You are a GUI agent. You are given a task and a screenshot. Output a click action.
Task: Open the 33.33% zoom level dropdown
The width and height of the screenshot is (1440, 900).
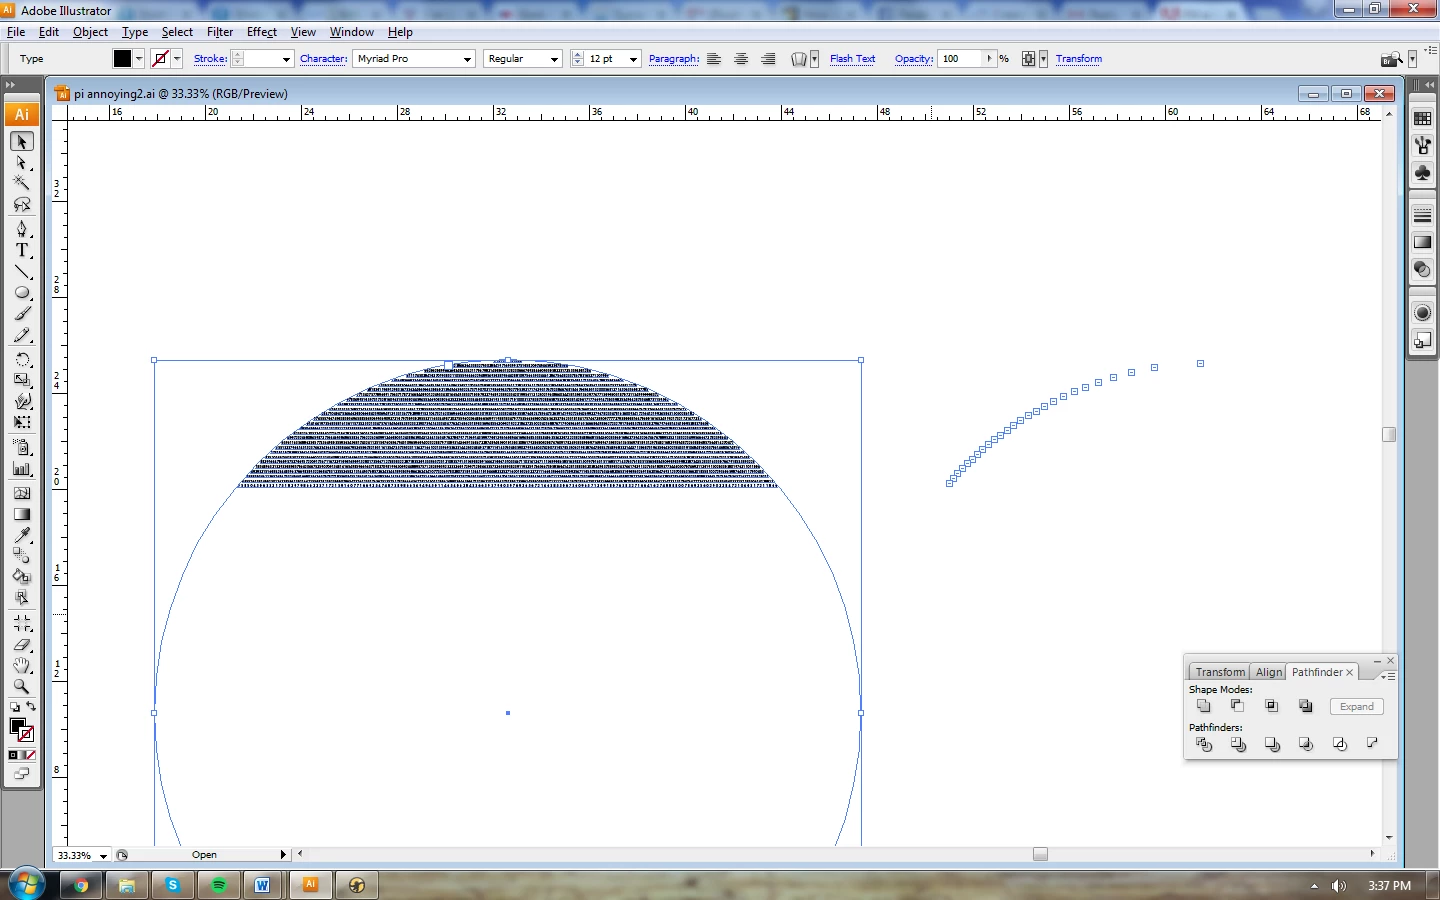tap(103, 856)
